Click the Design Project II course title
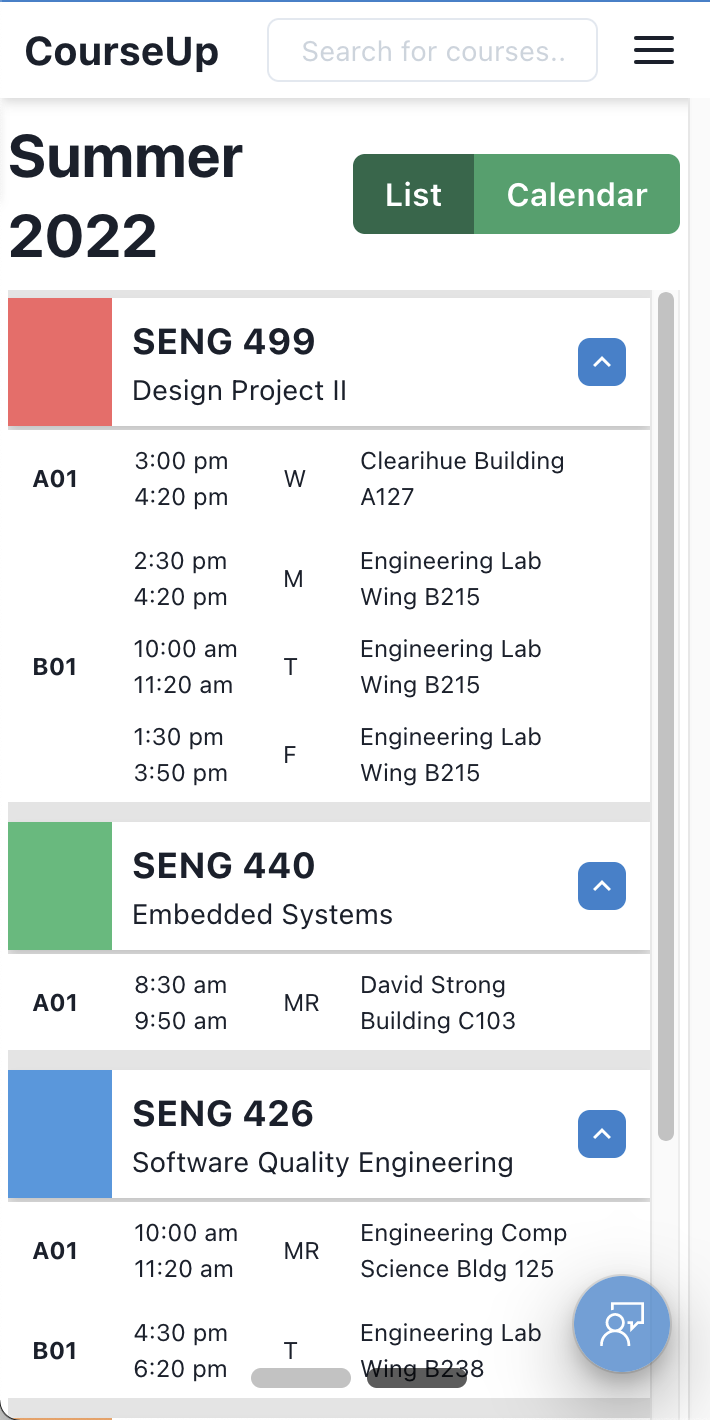The image size is (710, 1420). pyautogui.click(x=239, y=390)
